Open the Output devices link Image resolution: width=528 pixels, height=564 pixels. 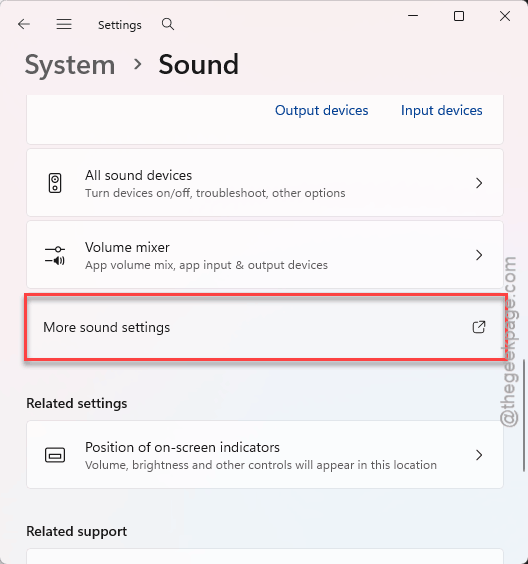click(322, 110)
